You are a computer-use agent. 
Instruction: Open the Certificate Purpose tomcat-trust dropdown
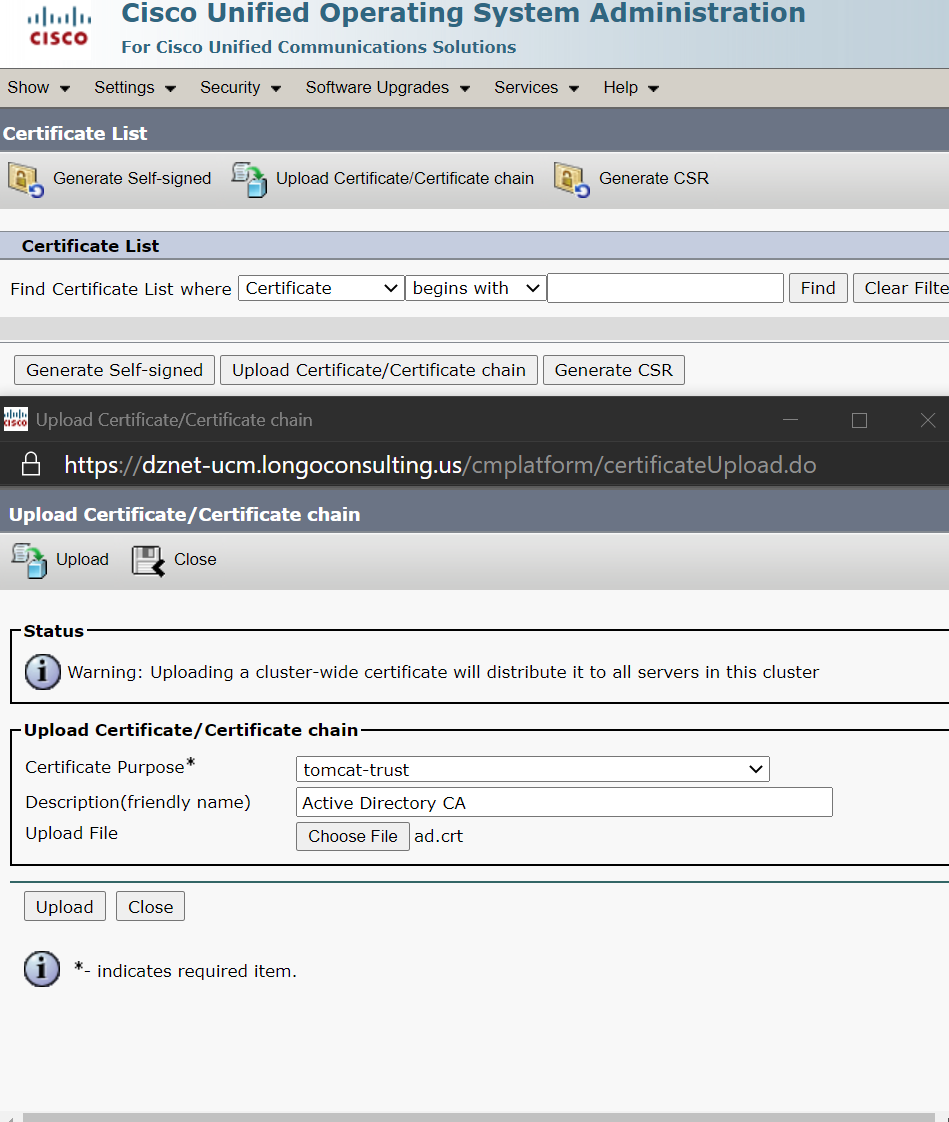532,769
